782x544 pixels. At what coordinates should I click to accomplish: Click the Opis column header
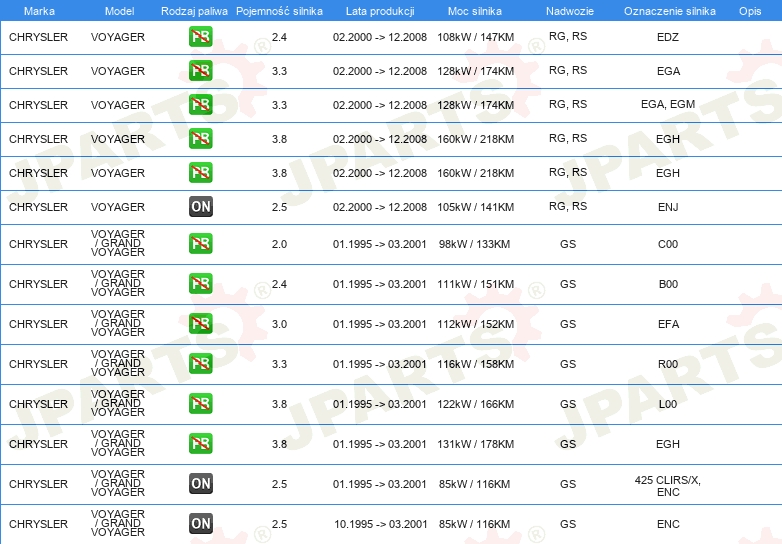tap(750, 11)
